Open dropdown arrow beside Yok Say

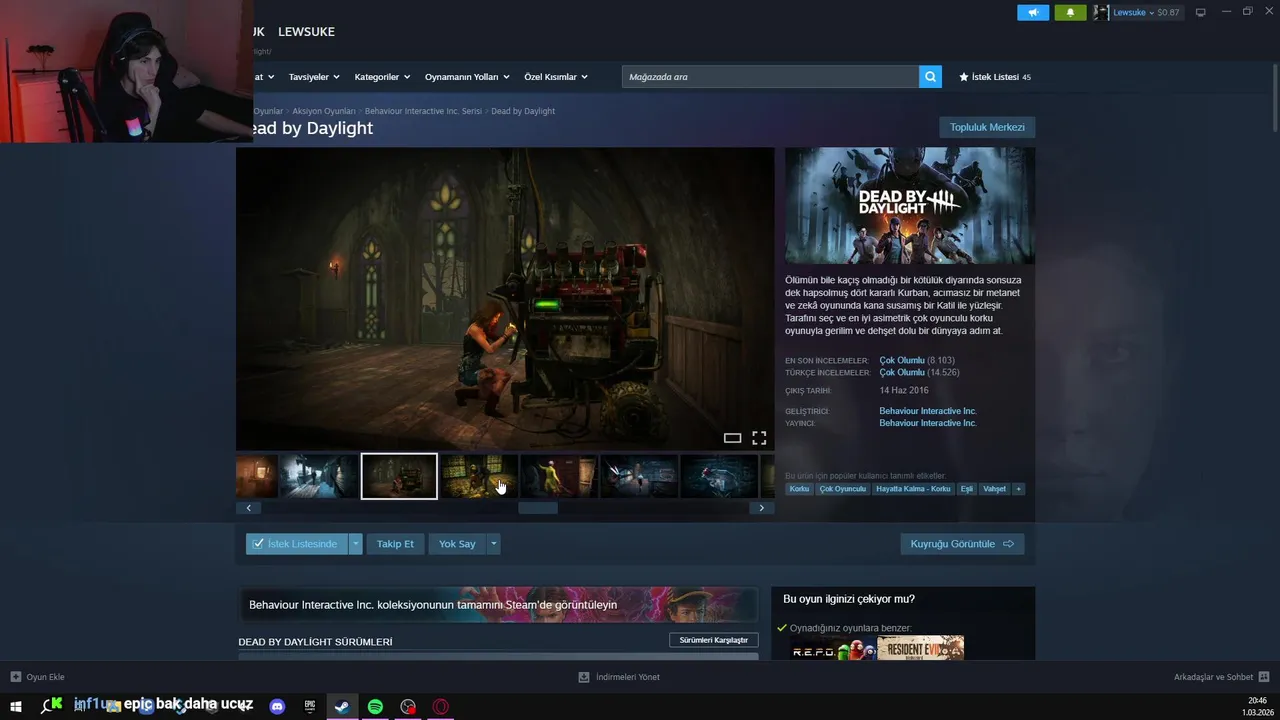(x=493, y=544)
